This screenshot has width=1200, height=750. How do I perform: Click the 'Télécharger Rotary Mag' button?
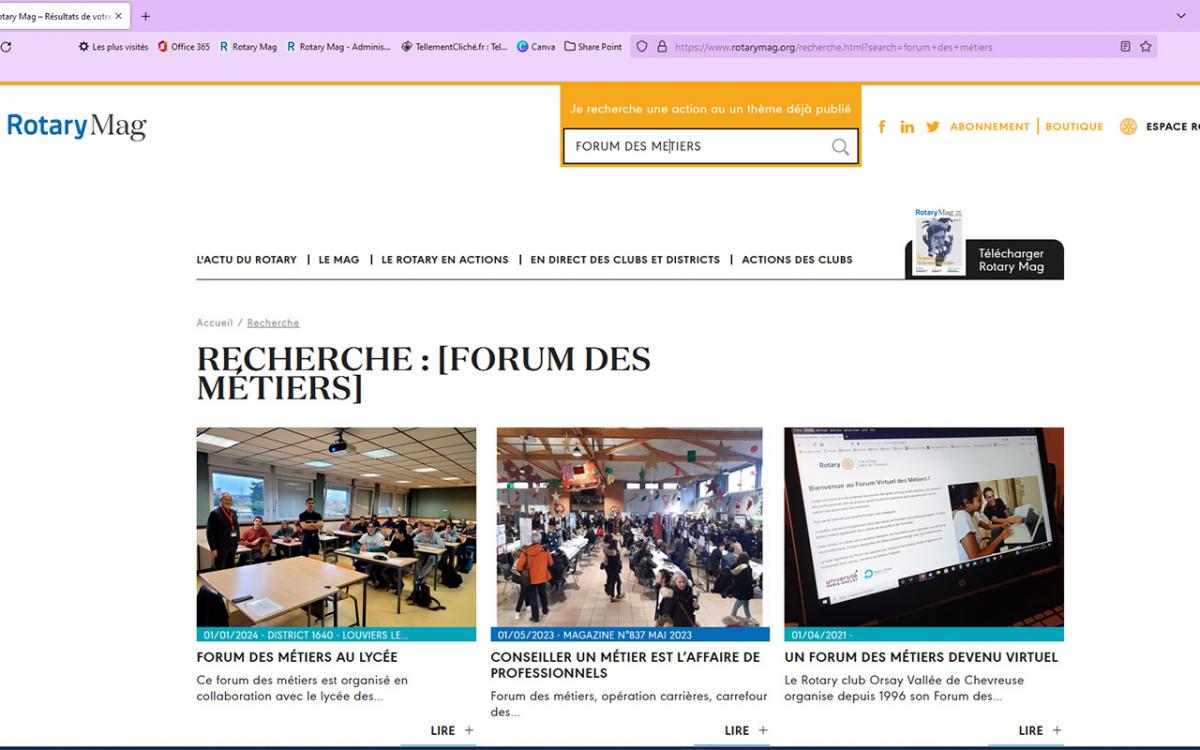(1012, 260)
